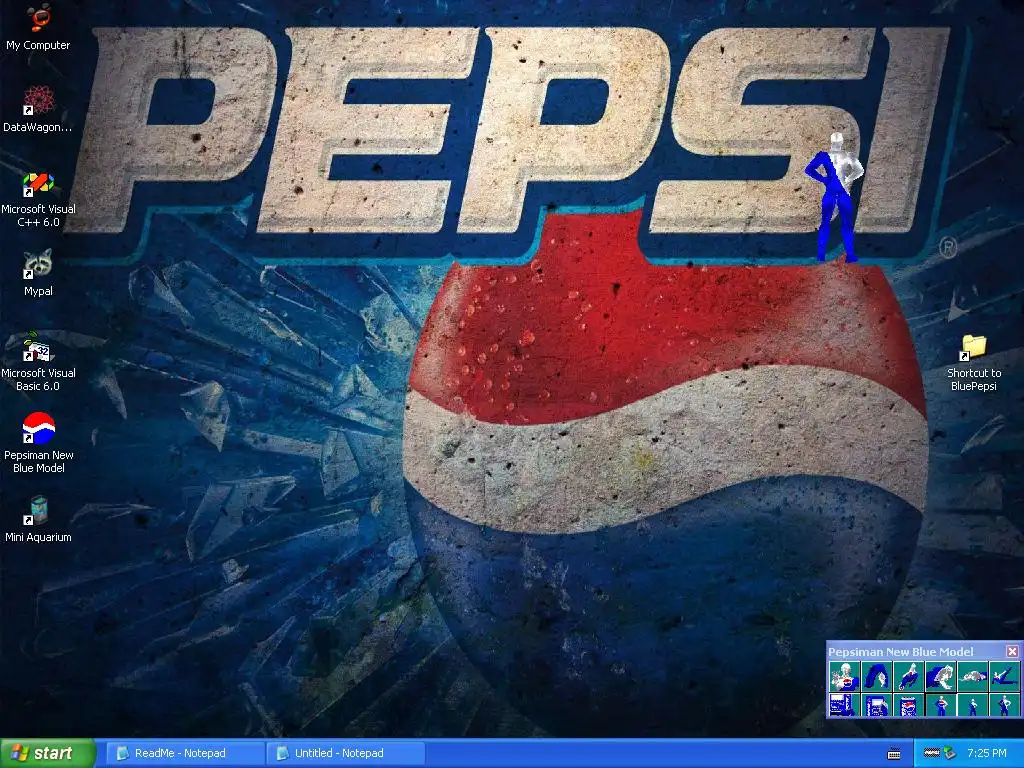Viewport: 1024px width, 768px height.
Task: Open the My Computer desktop icon
Action: (38, 27)
